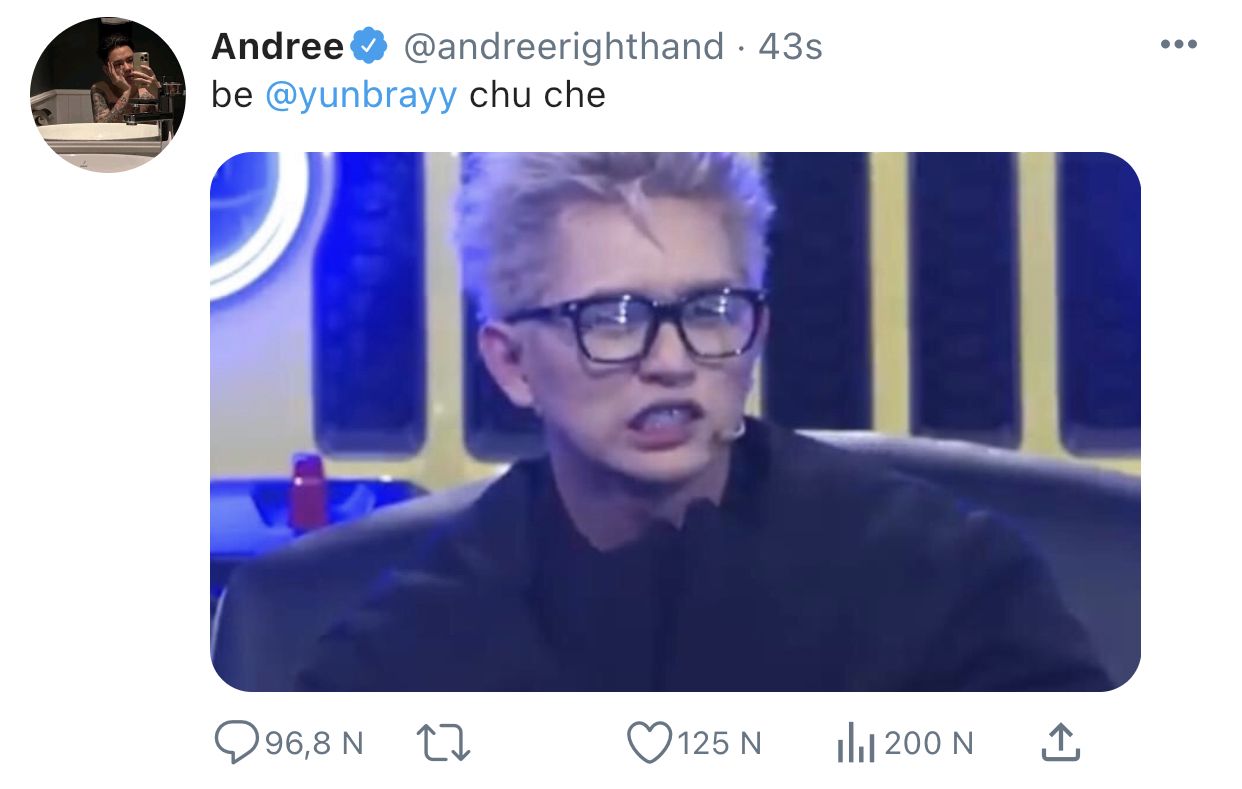Click the word 'be' starting the tweet
This screenshot has width=1242, height=789.
pyautogui.click(x=233, y=96)
